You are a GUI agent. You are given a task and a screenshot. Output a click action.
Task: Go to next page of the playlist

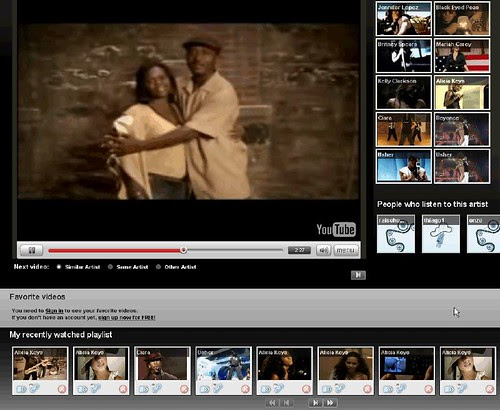[x=316, y=403]
